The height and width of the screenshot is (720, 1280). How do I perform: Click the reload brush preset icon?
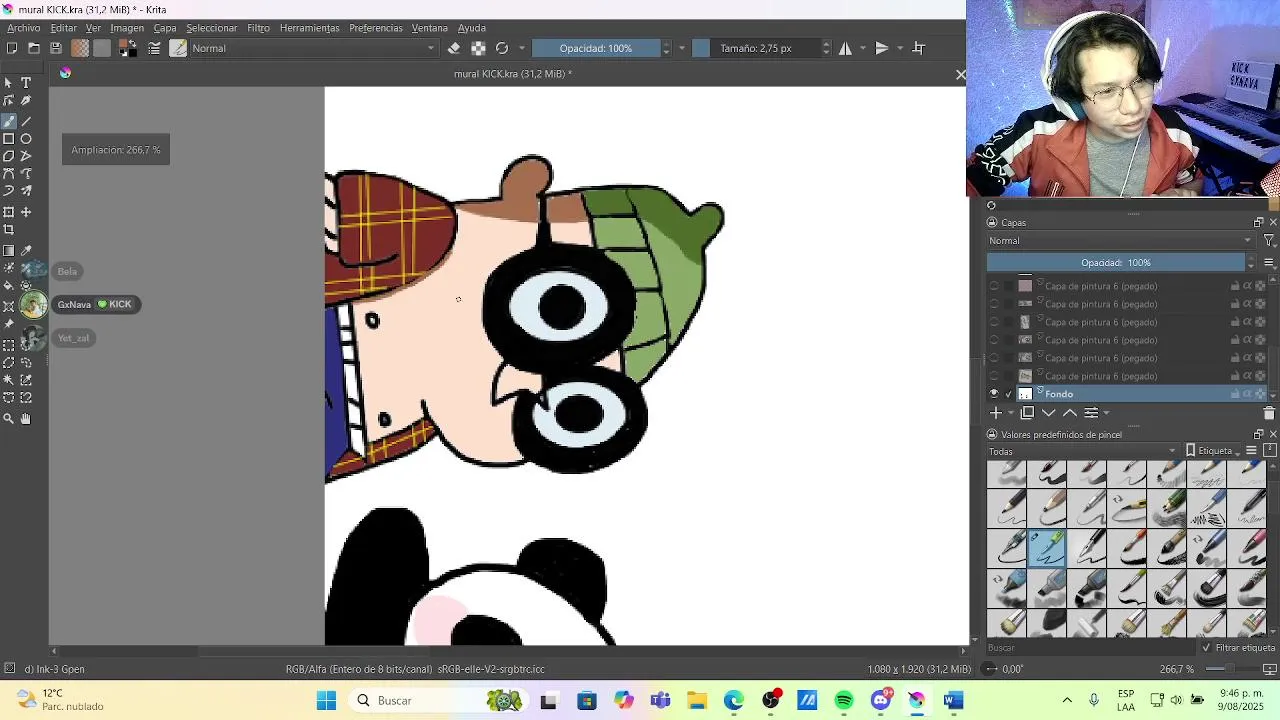pyautogui.click(x=502, y=48)
